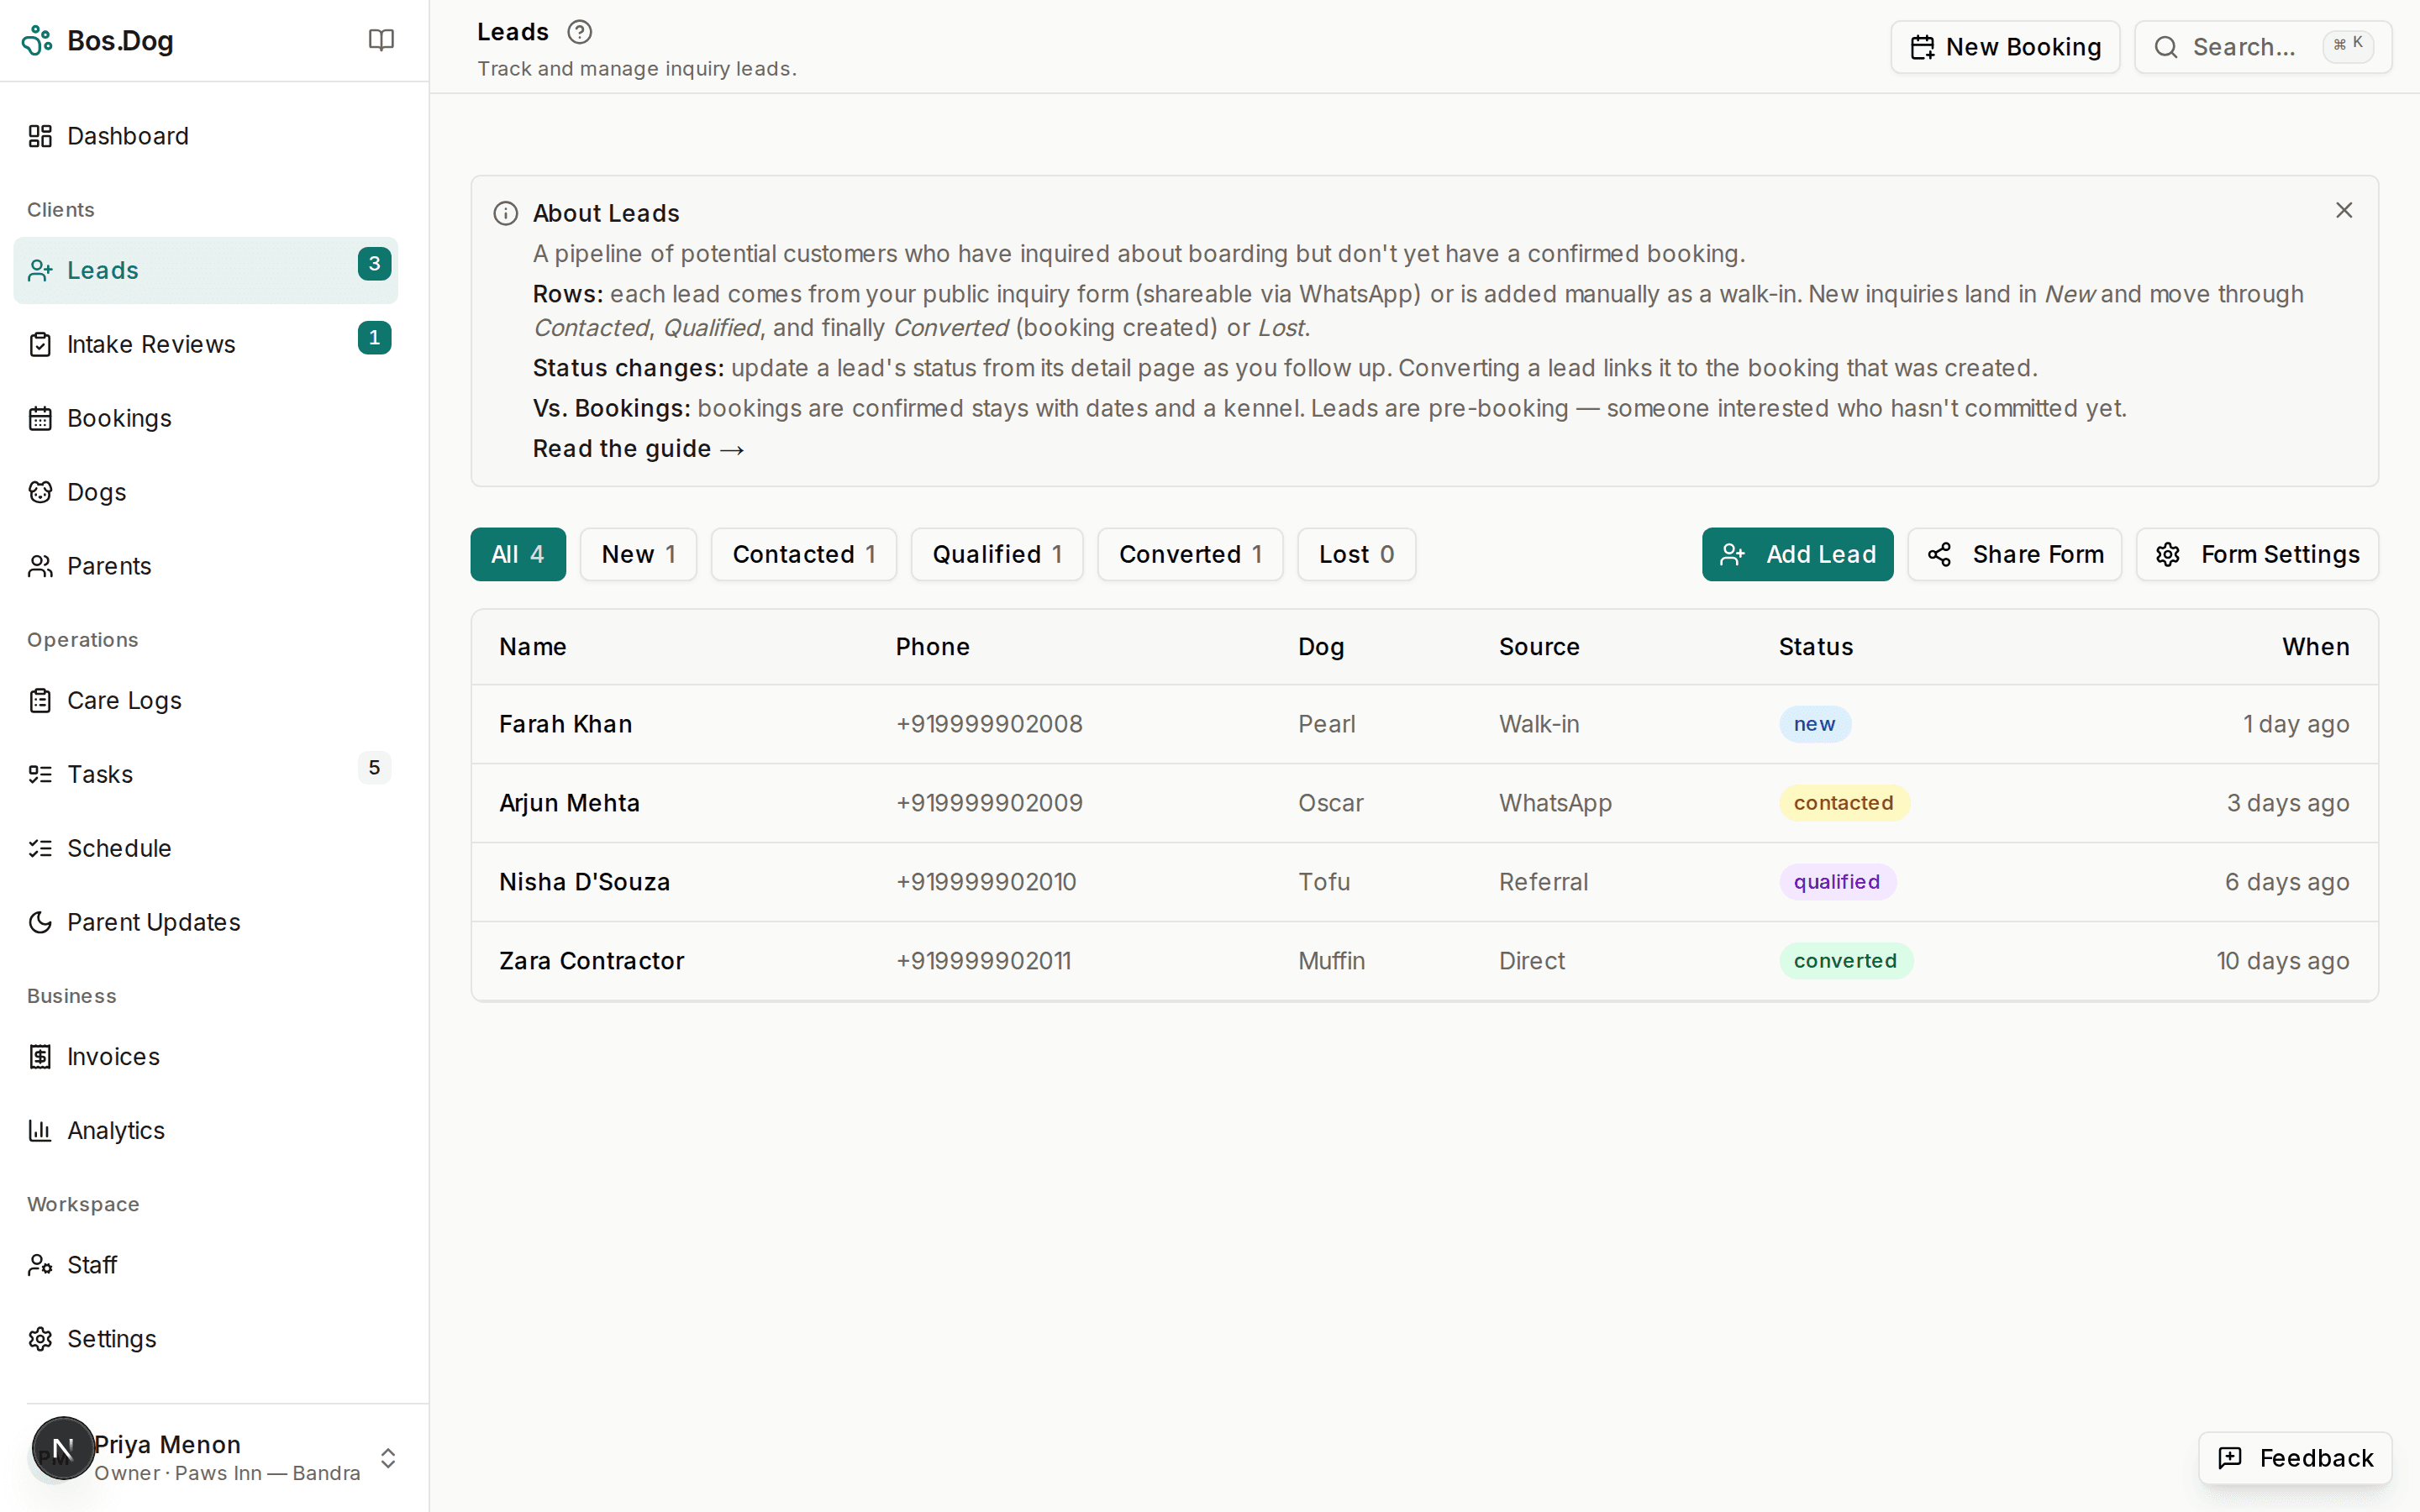Click the Parents people icon
Screen dimensions: 2420x1512
point(40,566)
